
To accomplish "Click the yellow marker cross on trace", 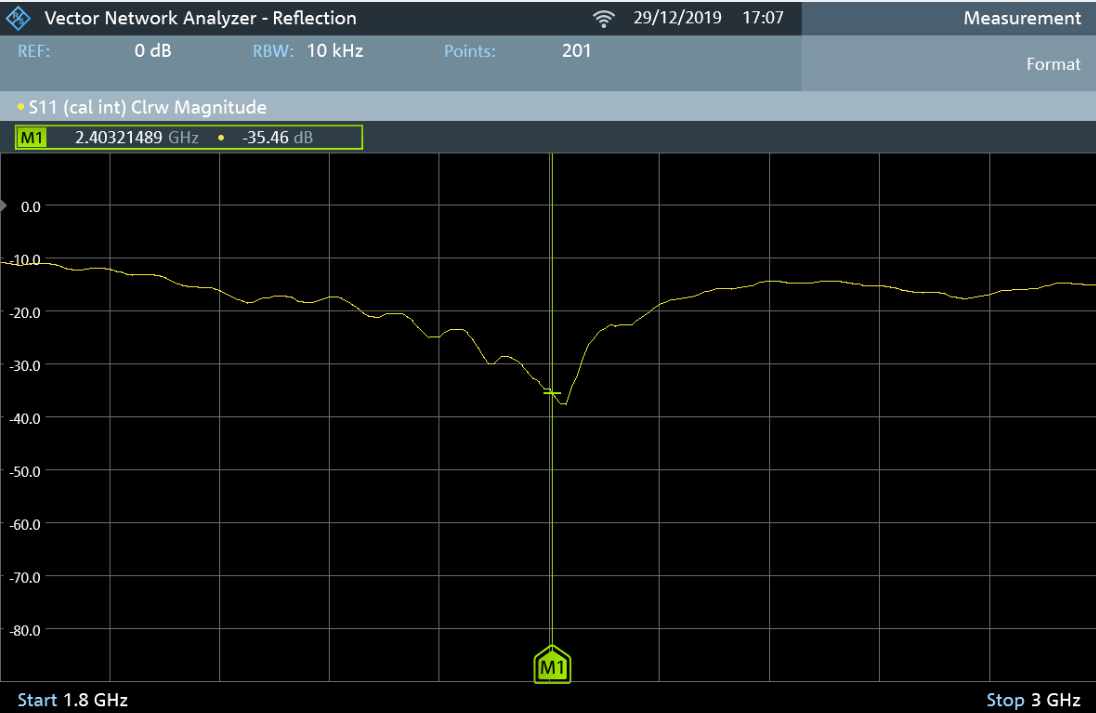I will point(552,393).
